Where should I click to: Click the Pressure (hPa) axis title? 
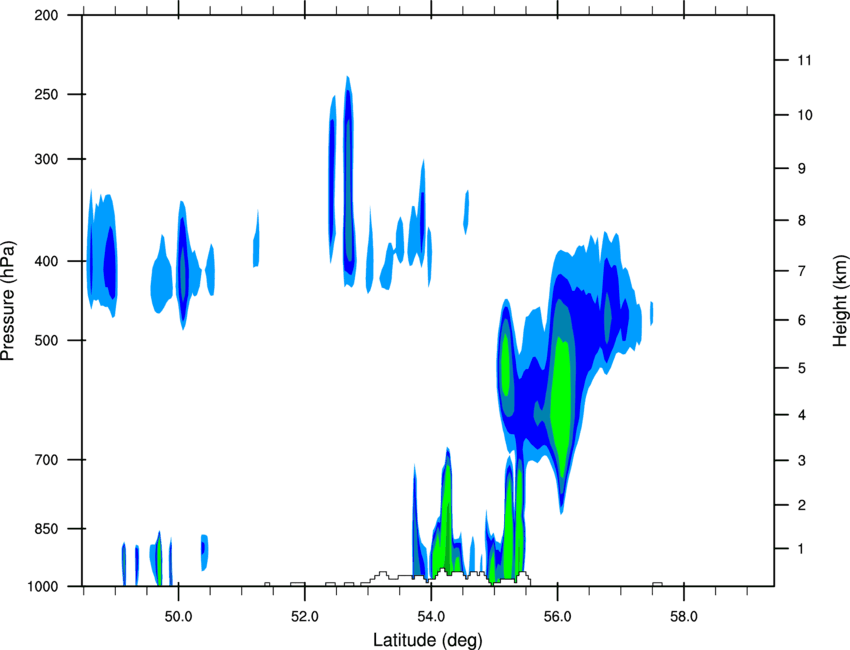[x=8, y=300]
